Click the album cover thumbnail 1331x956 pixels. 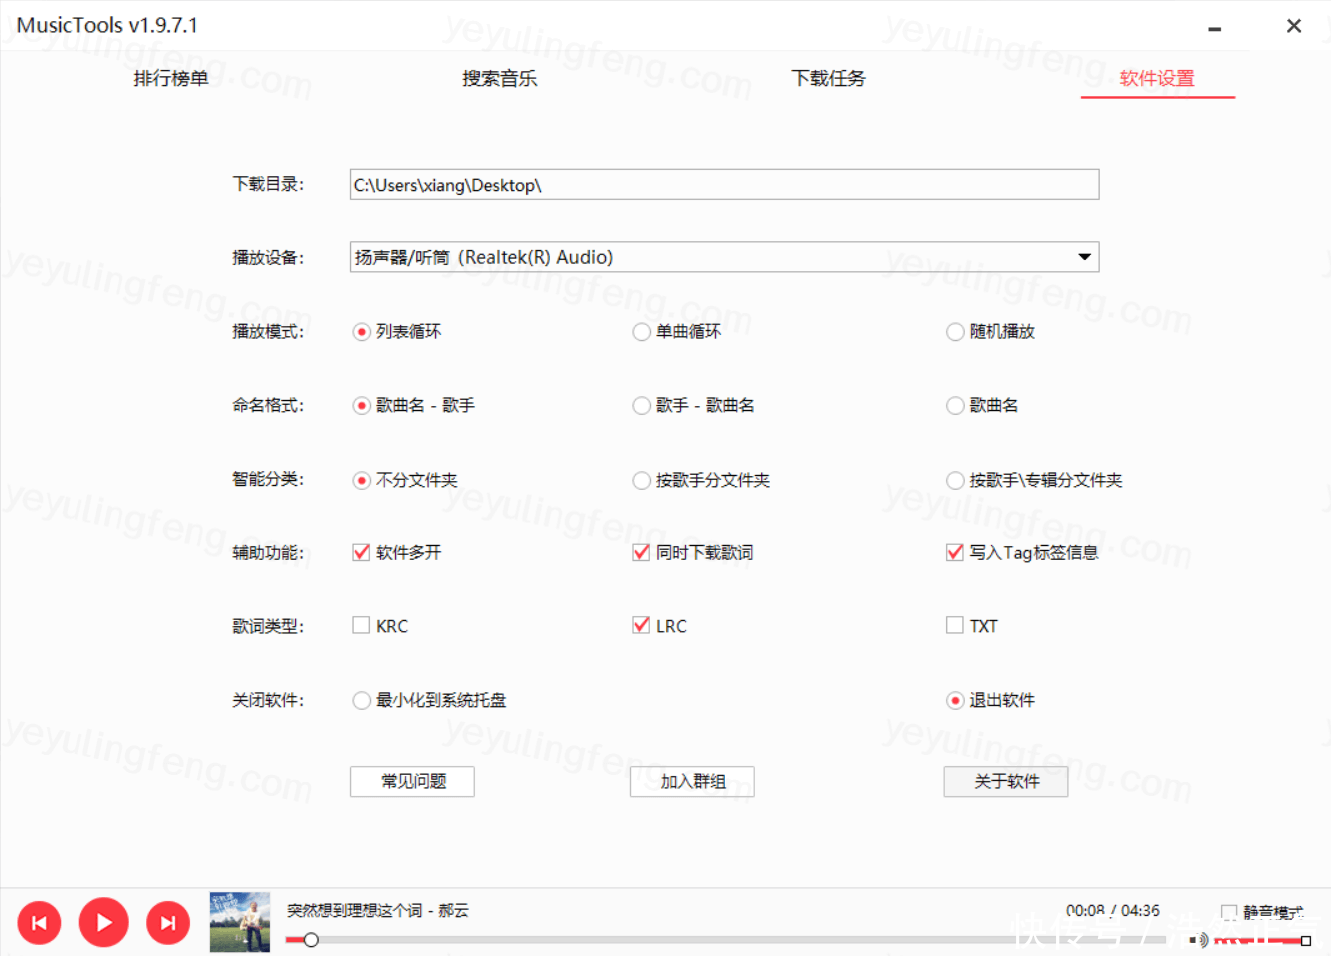click(240, 922)
